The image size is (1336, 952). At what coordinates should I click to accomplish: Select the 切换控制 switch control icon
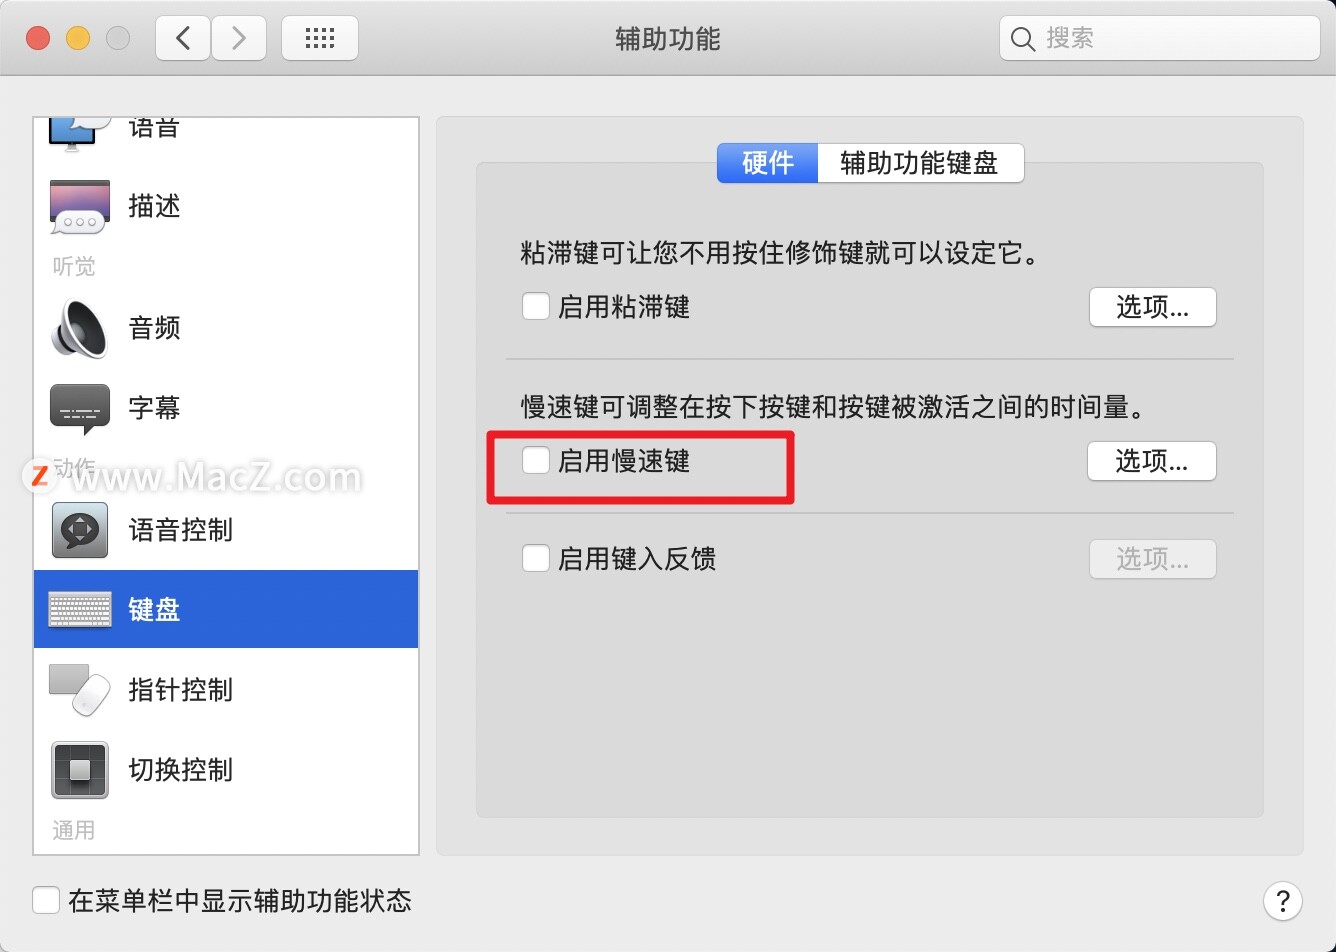pos(80,770)
